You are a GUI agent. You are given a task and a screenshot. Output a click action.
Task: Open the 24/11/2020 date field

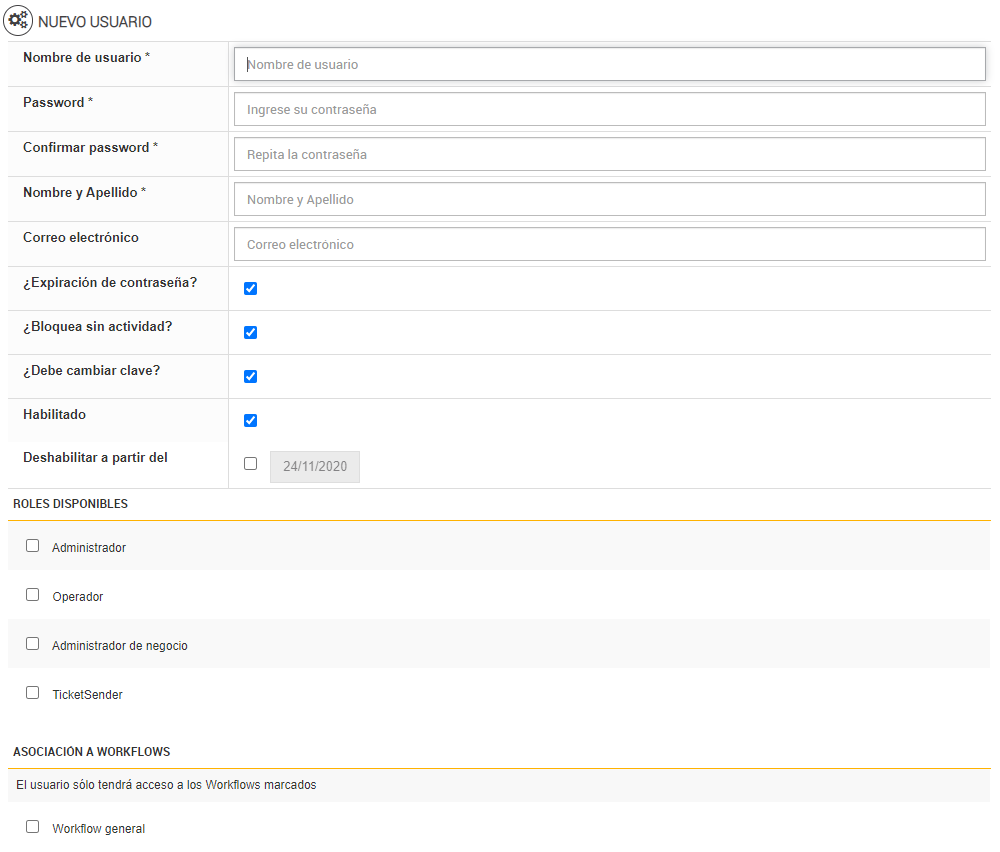pos(314,466)
